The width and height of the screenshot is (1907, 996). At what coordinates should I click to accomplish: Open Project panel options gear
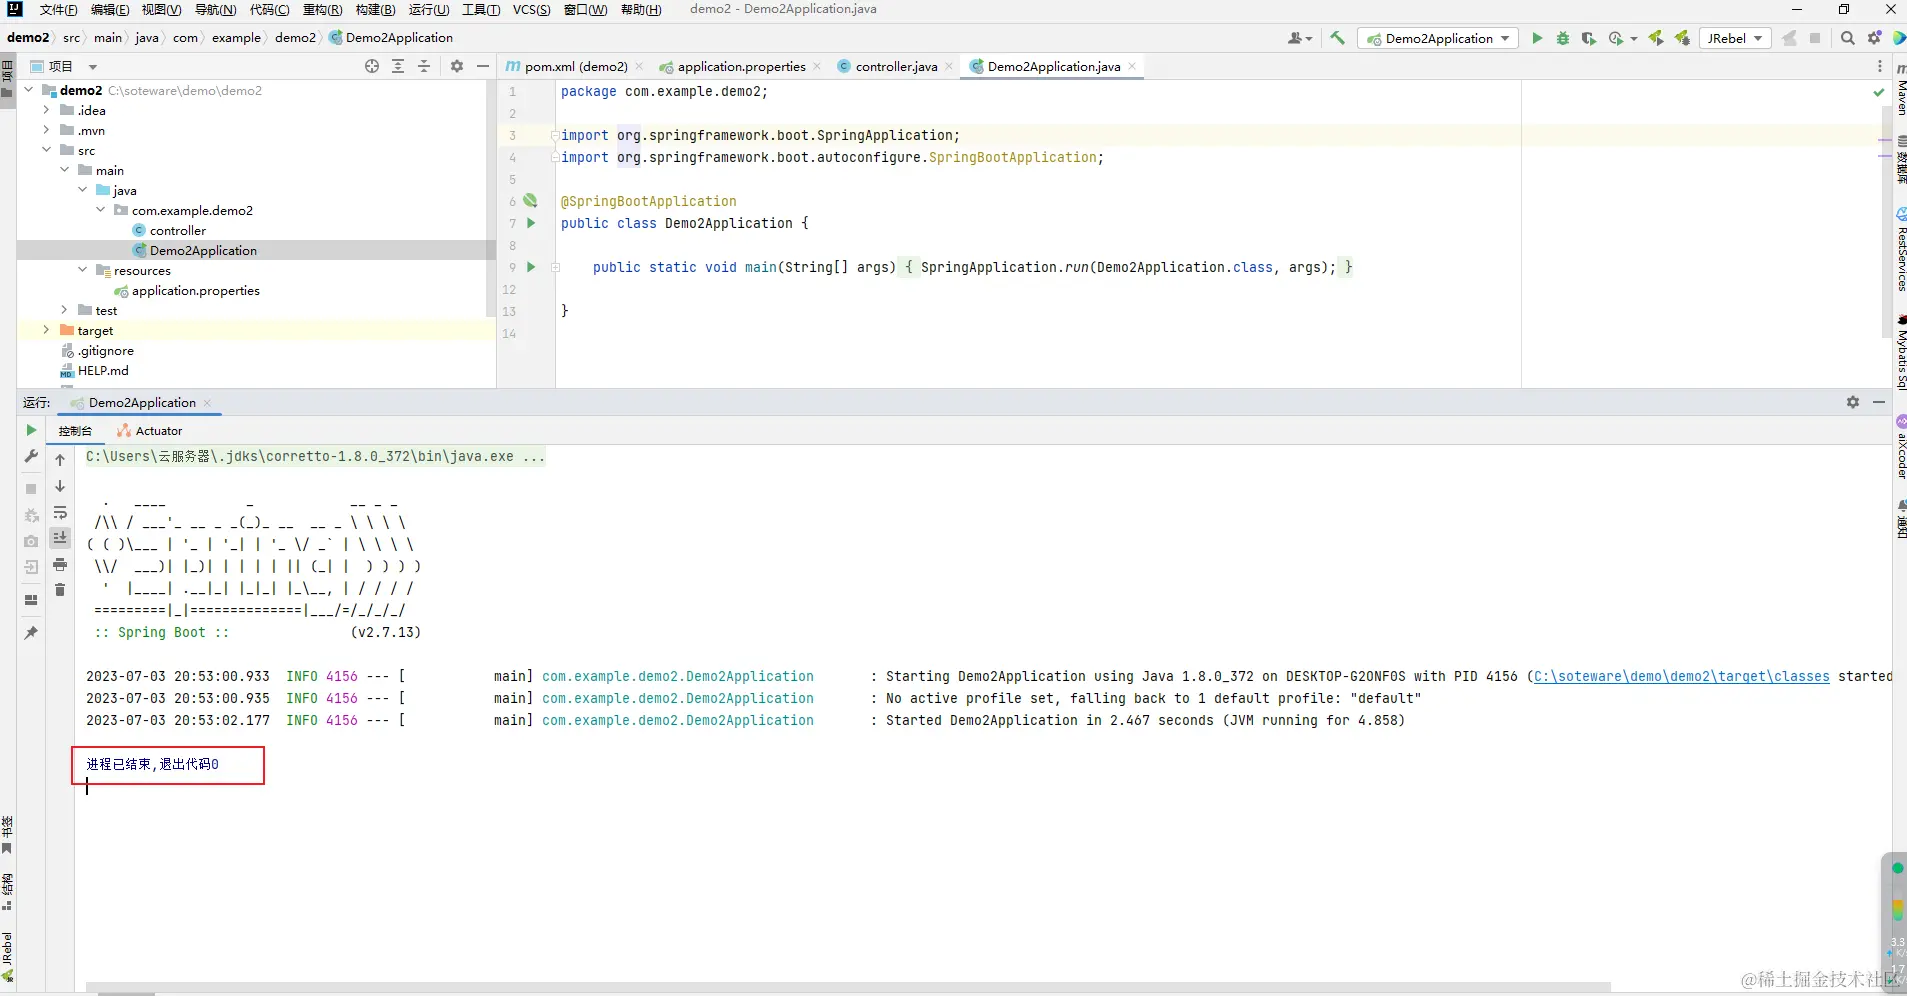point(457,66)
